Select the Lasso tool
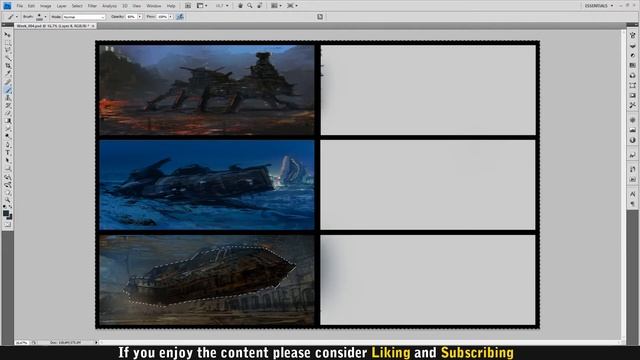 point(7,50)
